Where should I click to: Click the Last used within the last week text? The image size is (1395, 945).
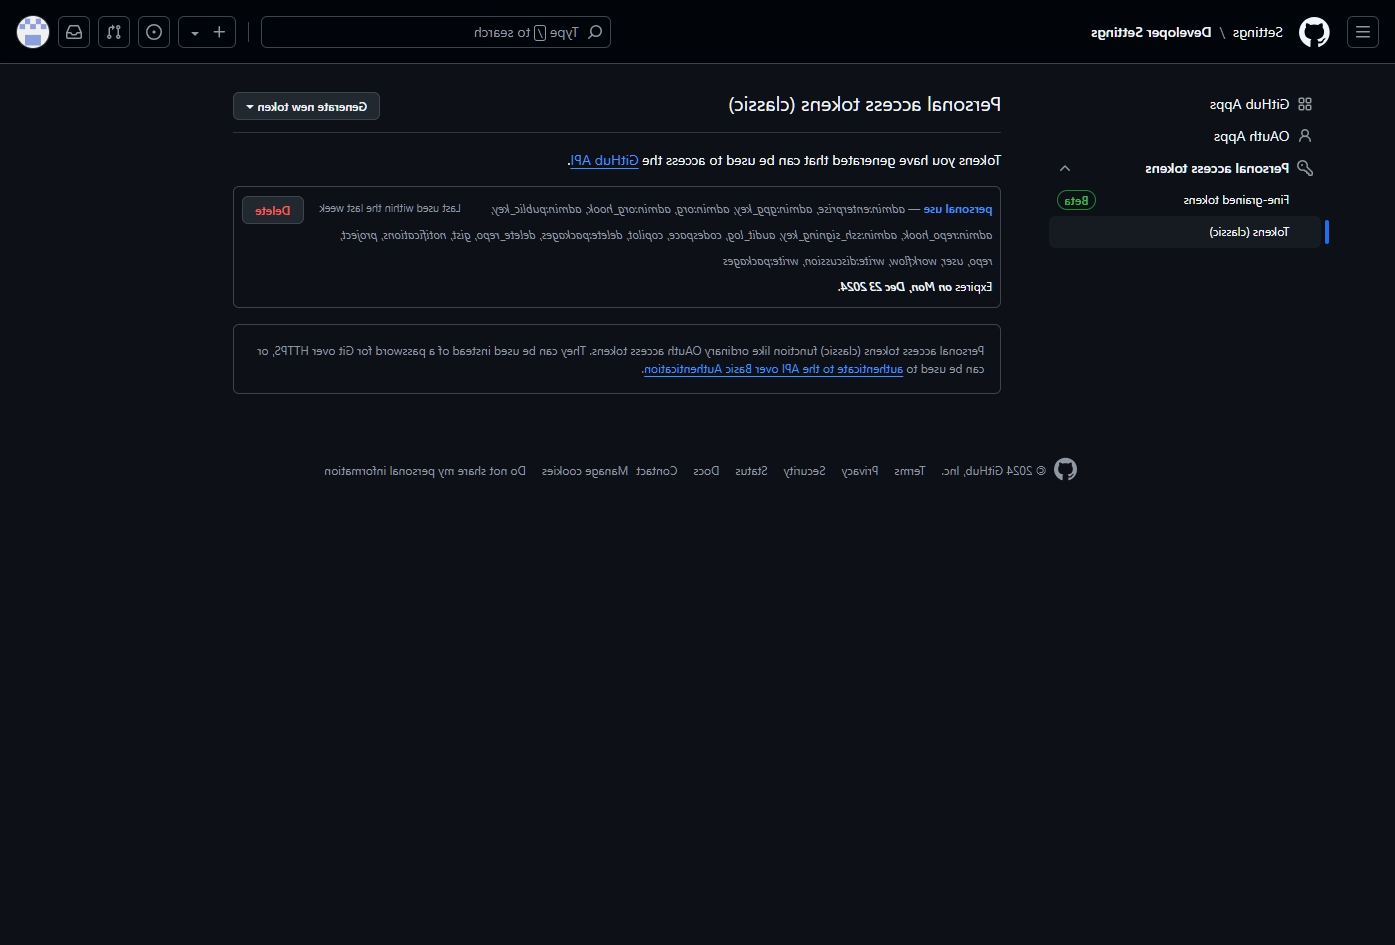pos(390,208)
